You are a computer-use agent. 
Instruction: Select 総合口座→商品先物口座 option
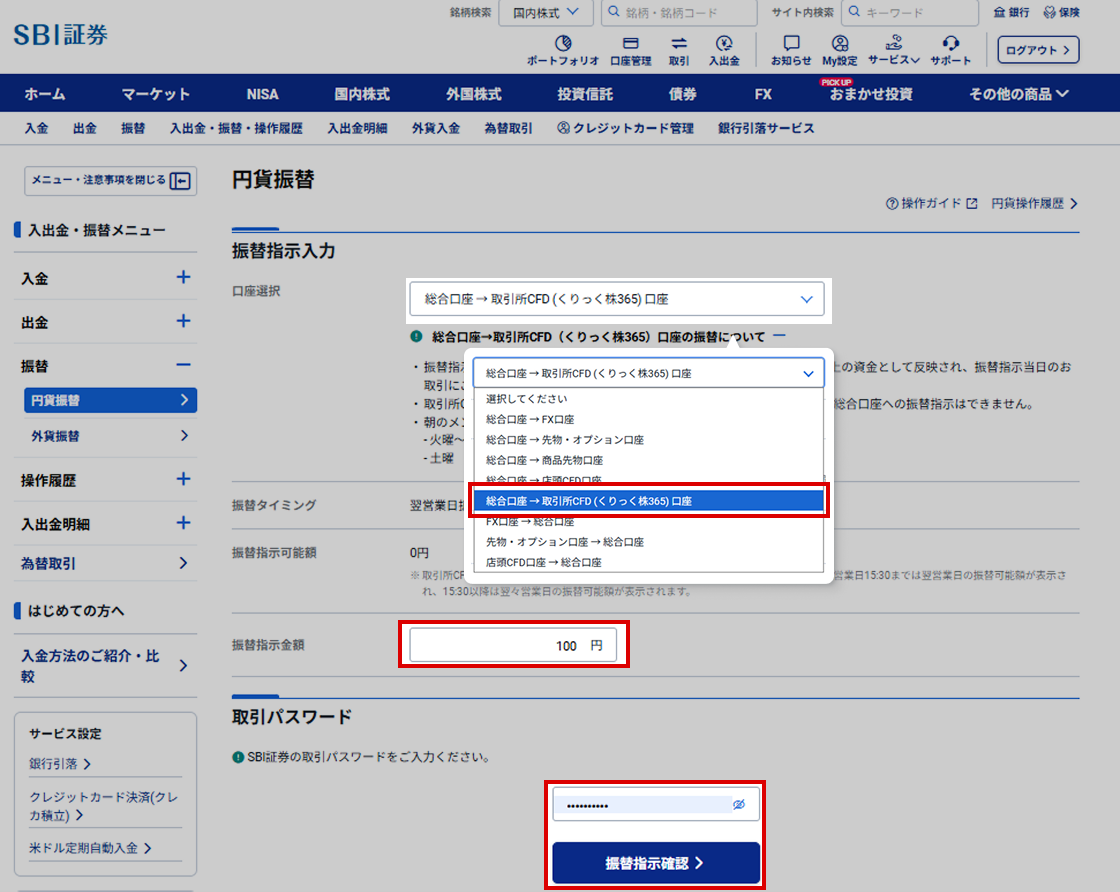click(x=649, y=460)
